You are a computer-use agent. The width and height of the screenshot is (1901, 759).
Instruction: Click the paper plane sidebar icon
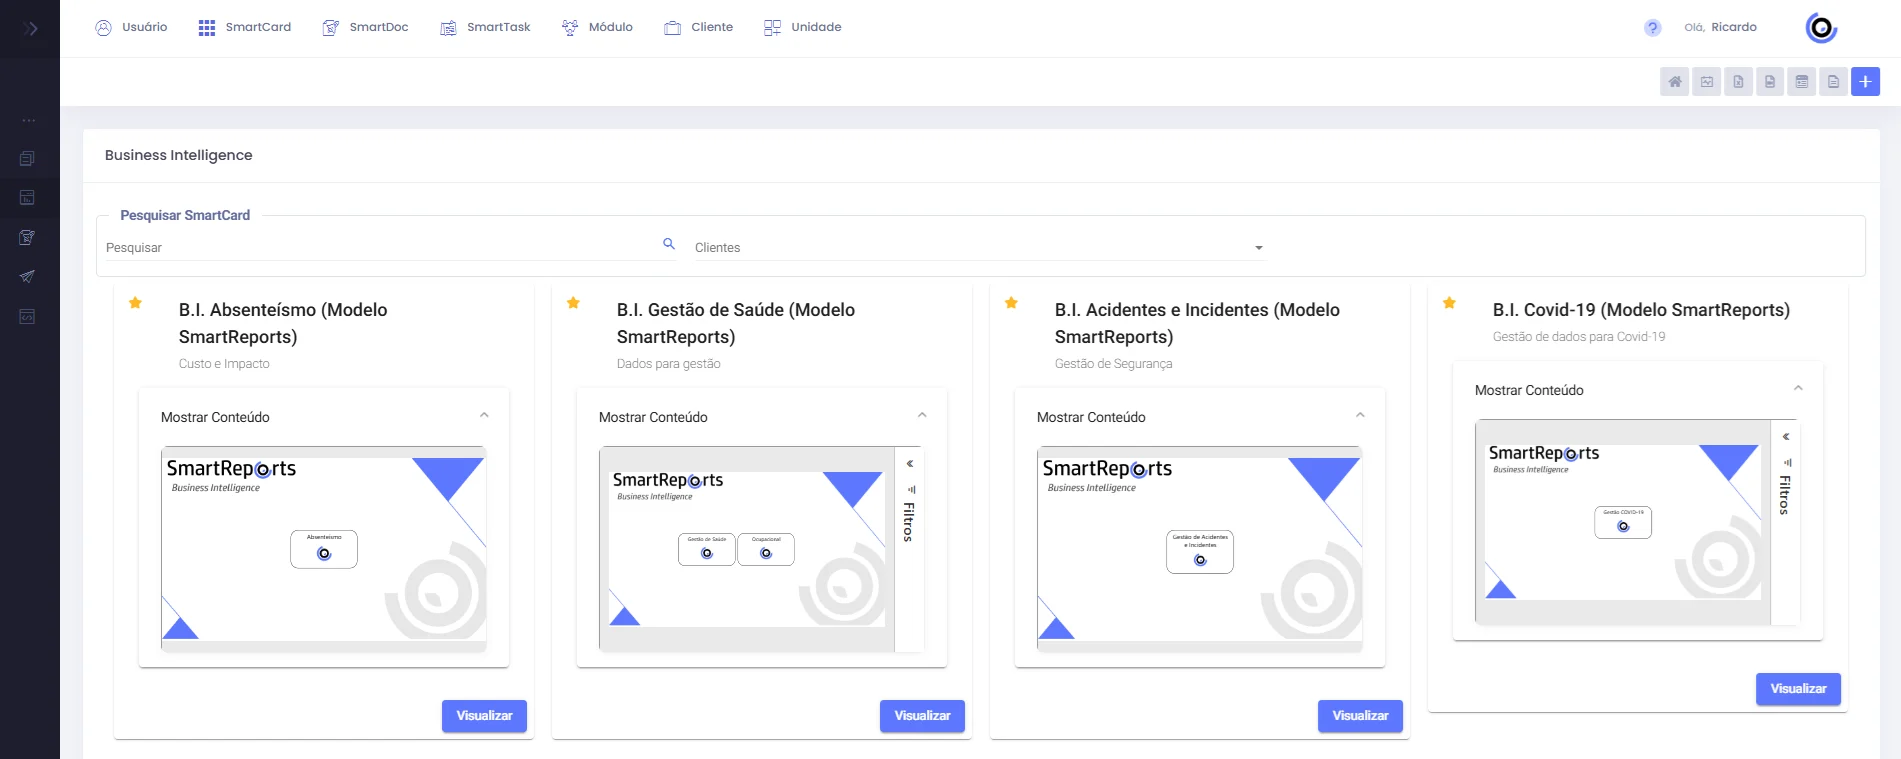click(27, 277)
